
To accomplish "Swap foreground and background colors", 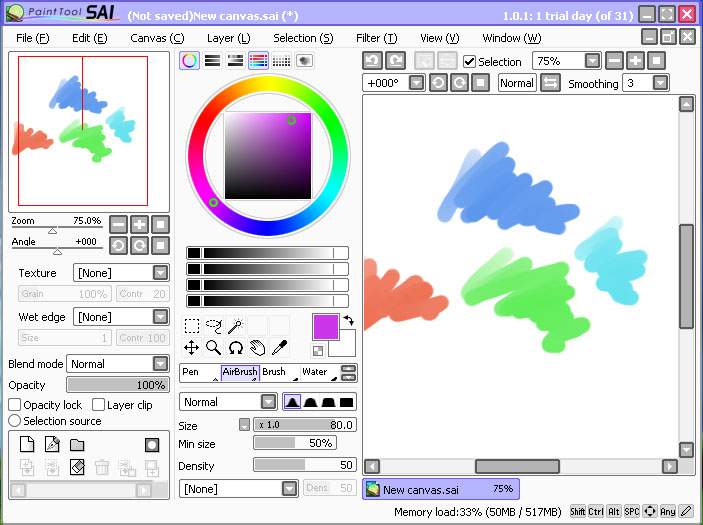I will coord(349,320).
